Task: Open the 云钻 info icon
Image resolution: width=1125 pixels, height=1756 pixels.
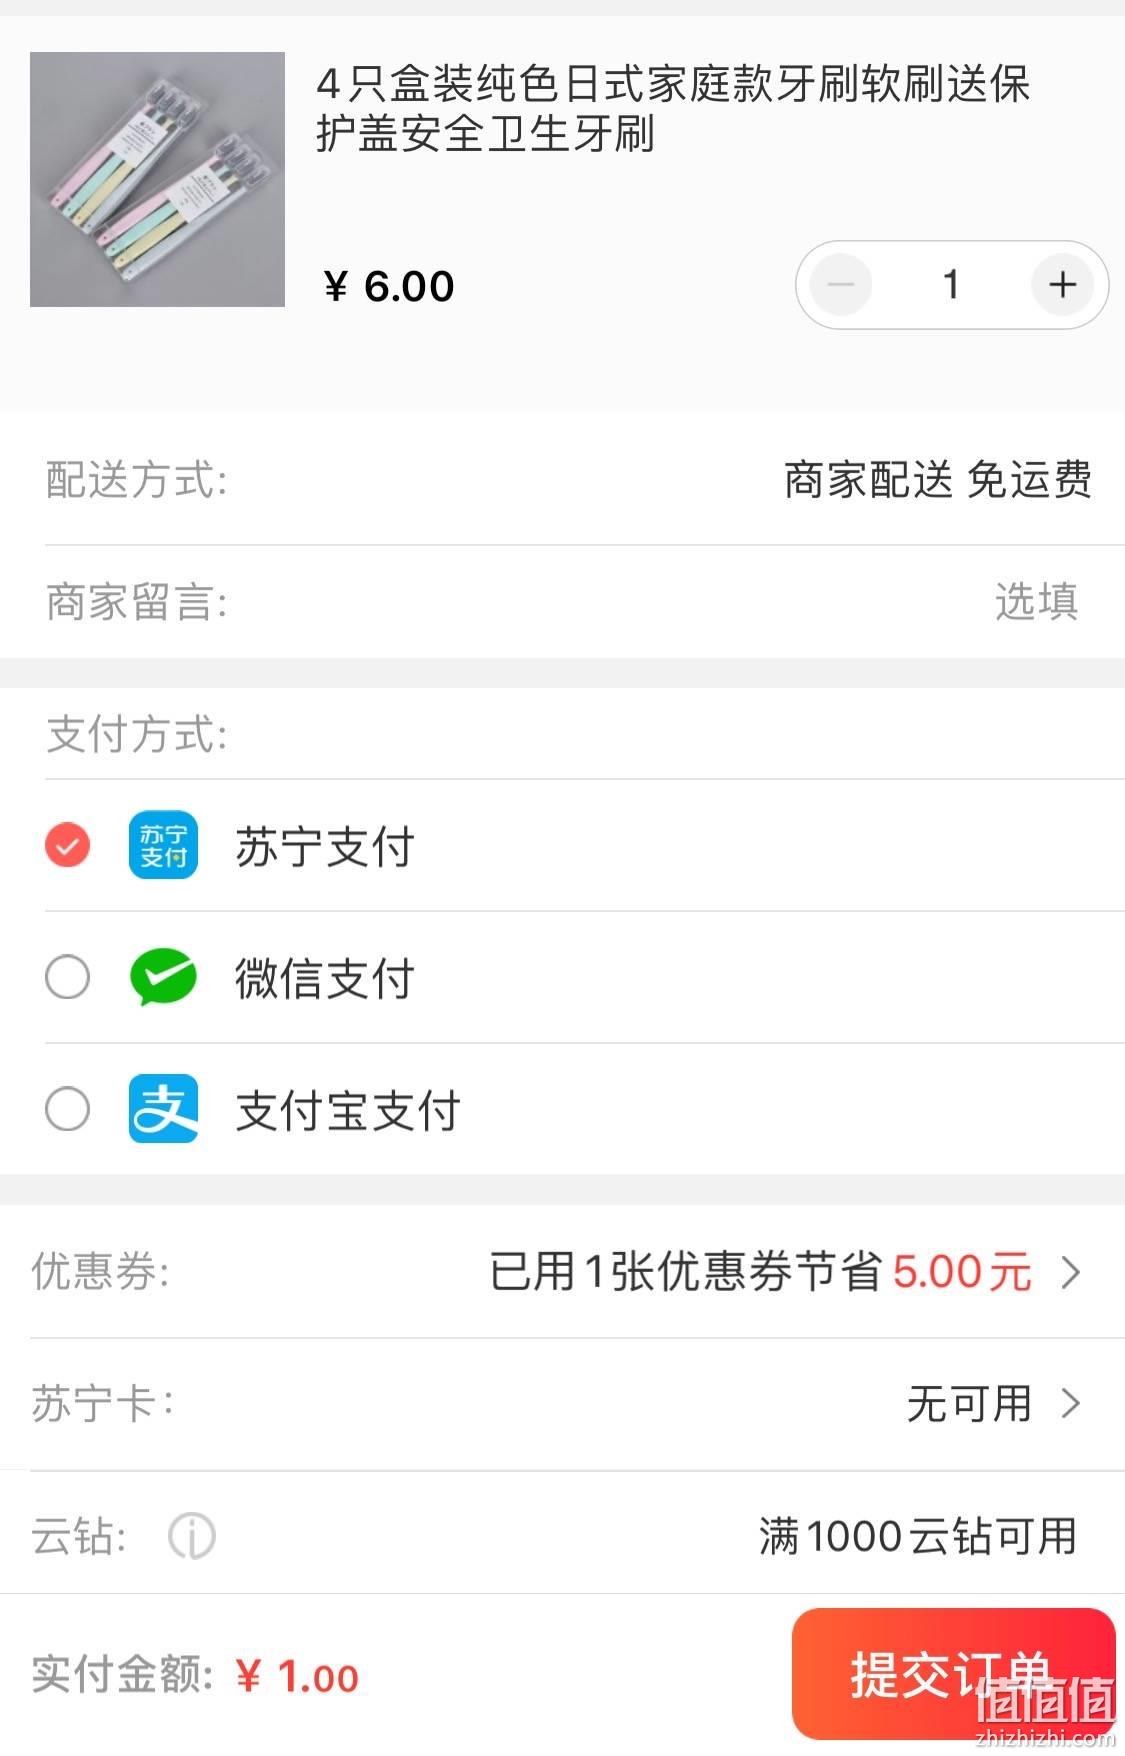Action: [191, 1536]
